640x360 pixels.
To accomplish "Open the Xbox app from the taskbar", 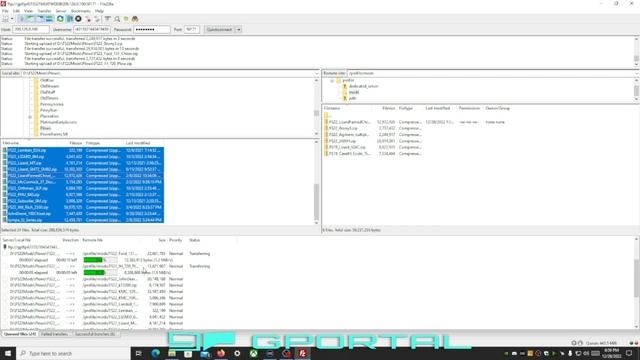I will click(253, 353).
